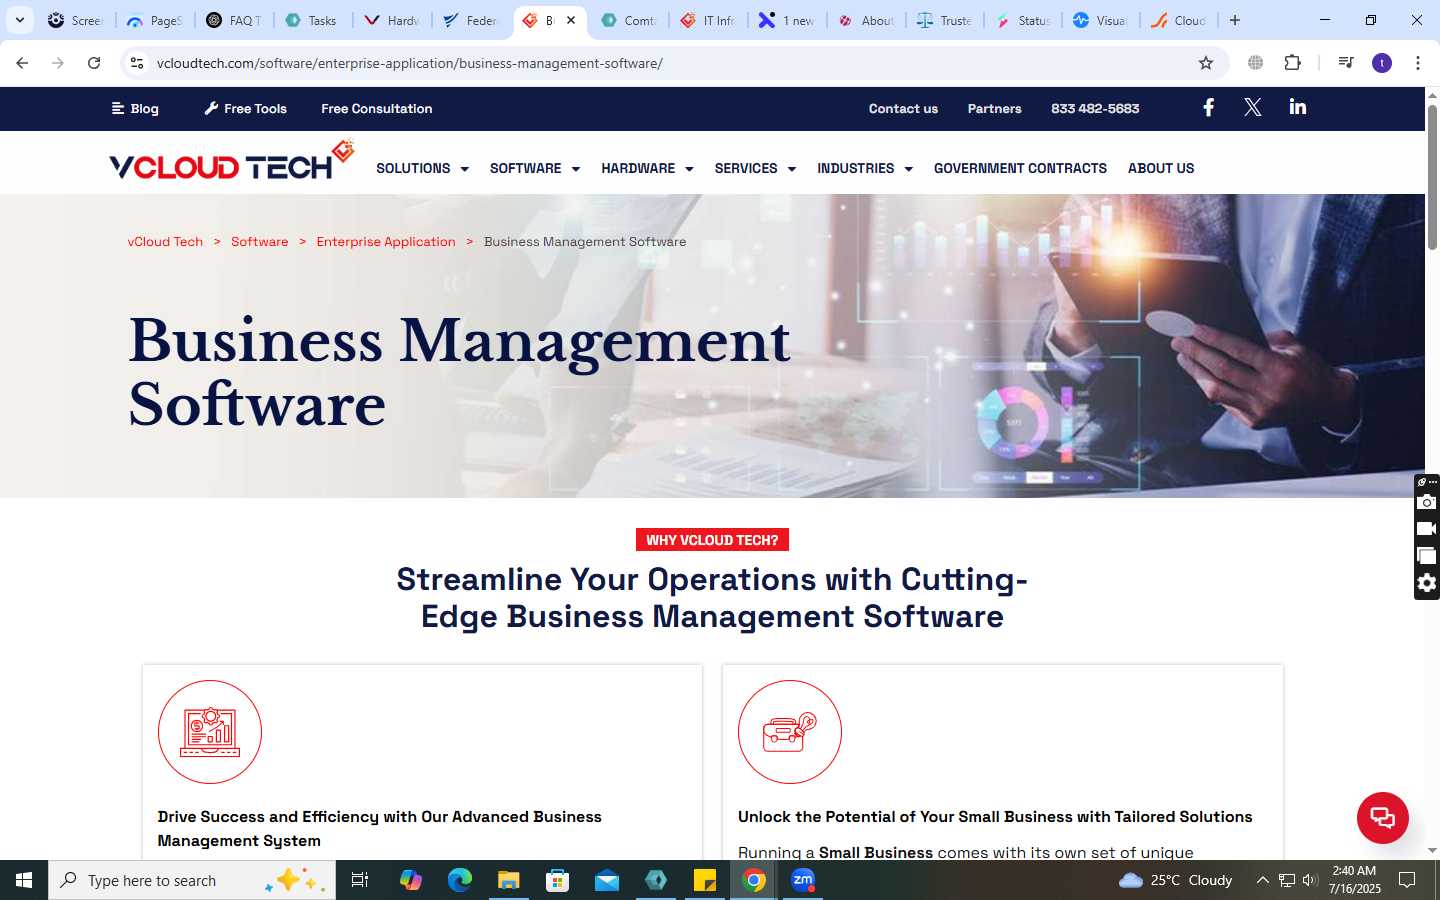Call 833 482-5683 phone link
The width and height of the screenshot is (1440, 900).
coord(1095,108)
